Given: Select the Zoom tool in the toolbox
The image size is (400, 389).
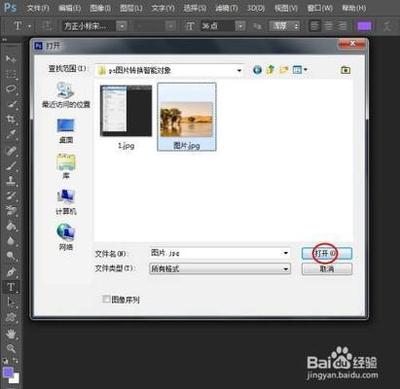Looking at the screenshot, I should point(11,348).
